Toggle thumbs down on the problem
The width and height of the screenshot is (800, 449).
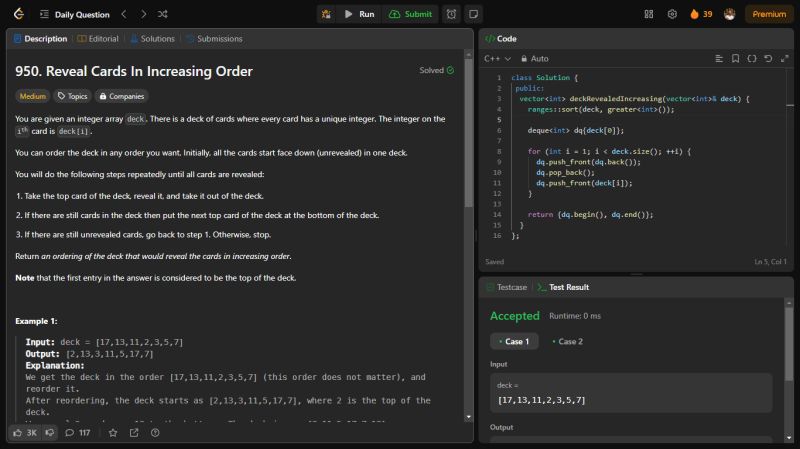(x=50, y=433)
